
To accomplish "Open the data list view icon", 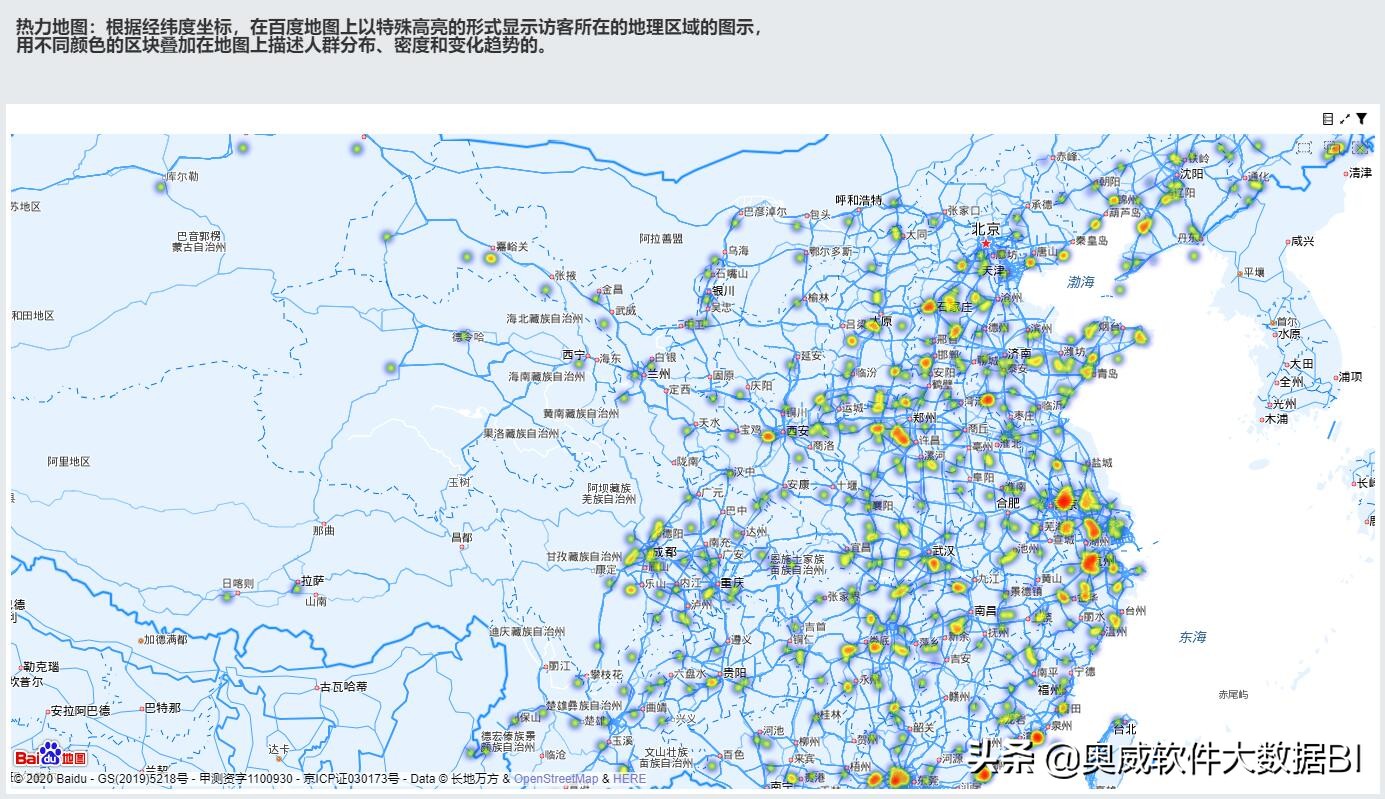I will (1328, 118).
